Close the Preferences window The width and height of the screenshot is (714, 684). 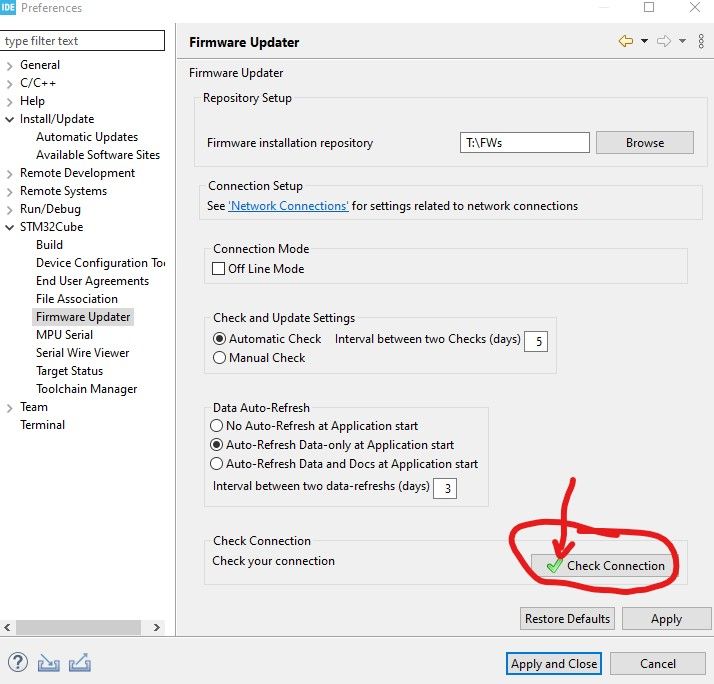(695, 7)
